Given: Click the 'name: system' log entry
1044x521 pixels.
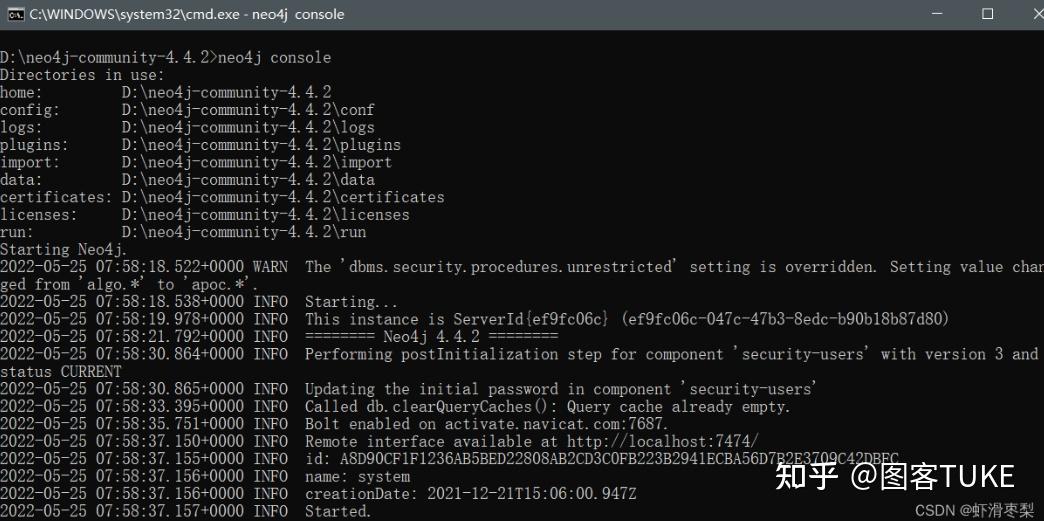Looking at the screenshot, I should (358, 476).
